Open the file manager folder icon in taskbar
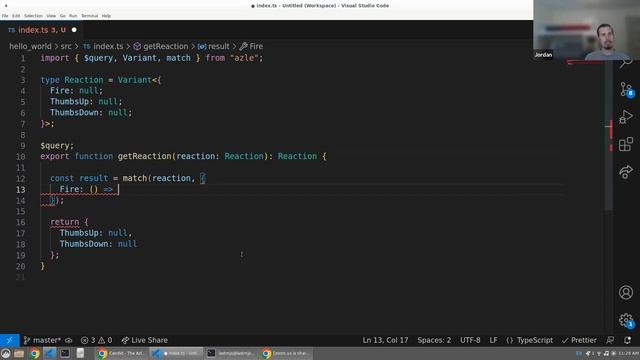Screen dimensions: 640x360 tap(19, 353)
